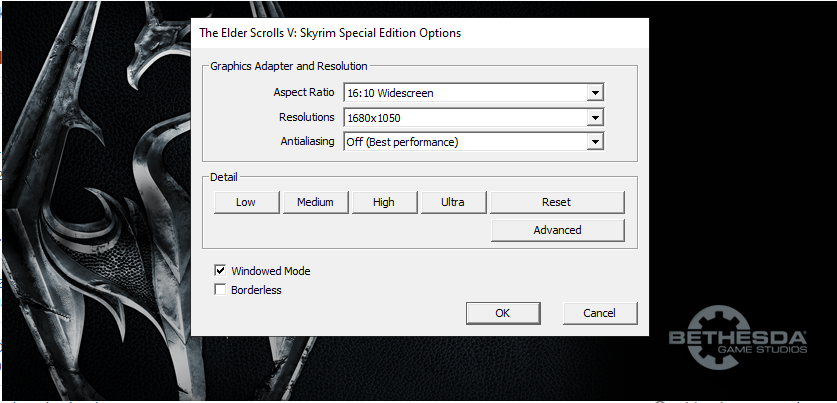
Task: Click the 'Windowed Mode' label text
Action: (271, 271)
